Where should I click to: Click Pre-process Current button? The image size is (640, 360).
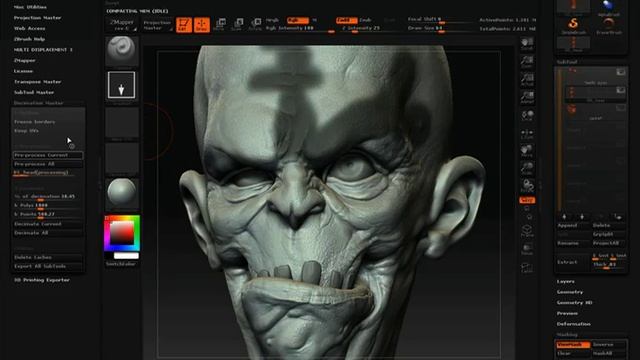click(48, 155)
